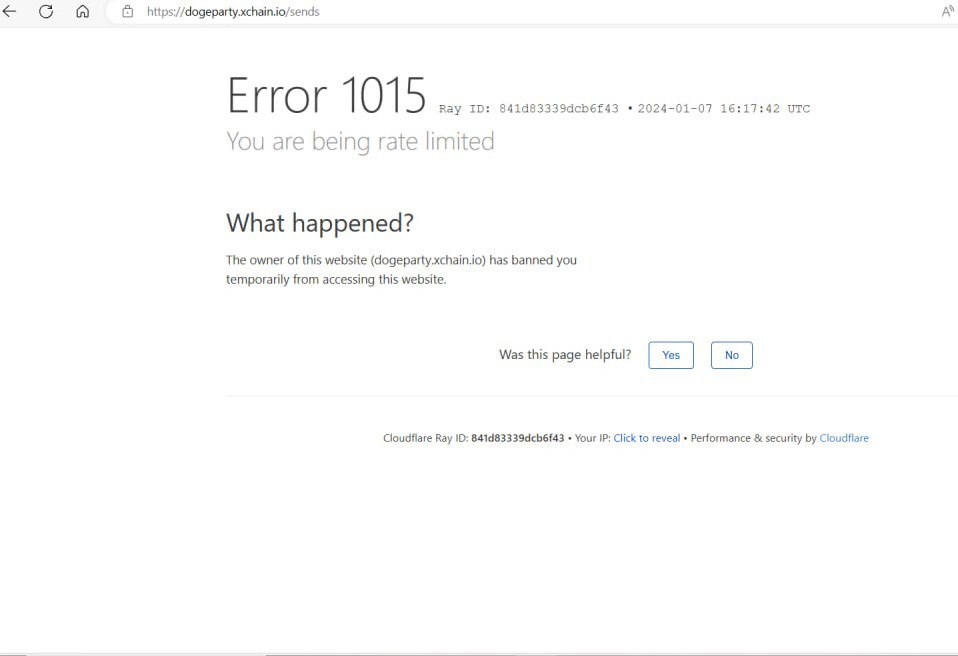Click the 'Error 1015' heading

coord(326,95)
